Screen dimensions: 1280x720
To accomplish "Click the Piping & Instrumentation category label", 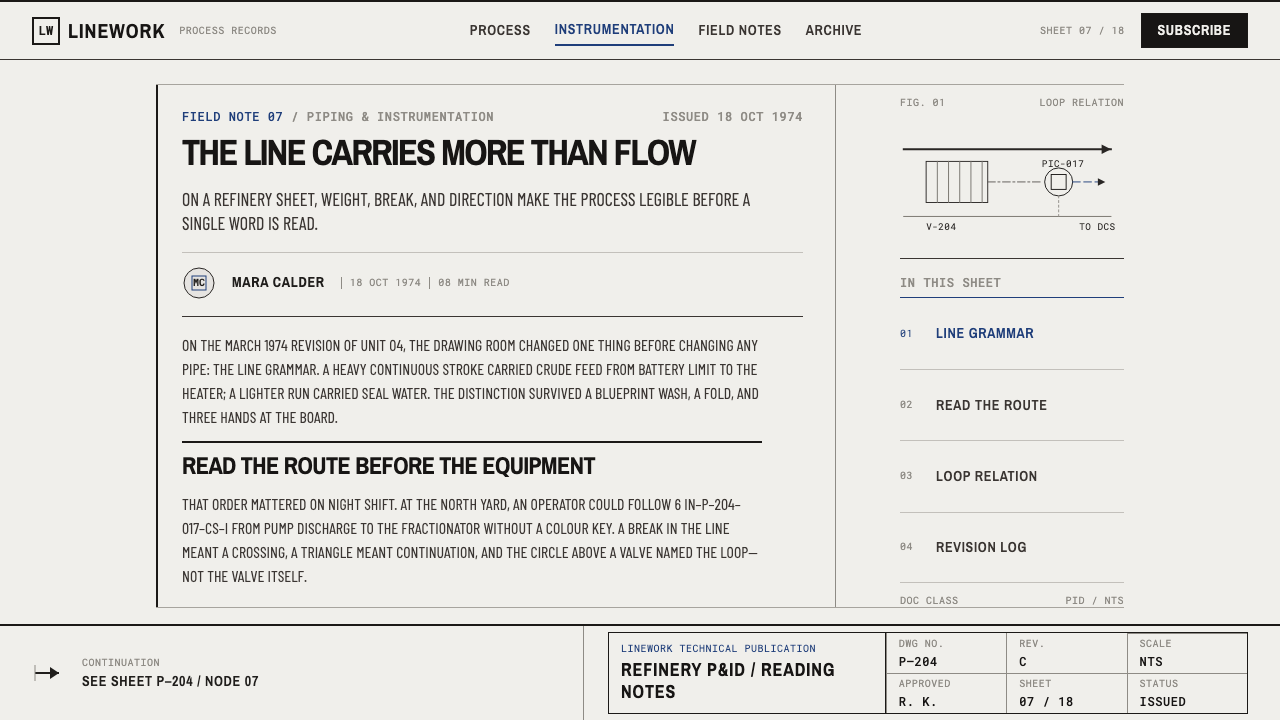I will click(x=400, y=117).
